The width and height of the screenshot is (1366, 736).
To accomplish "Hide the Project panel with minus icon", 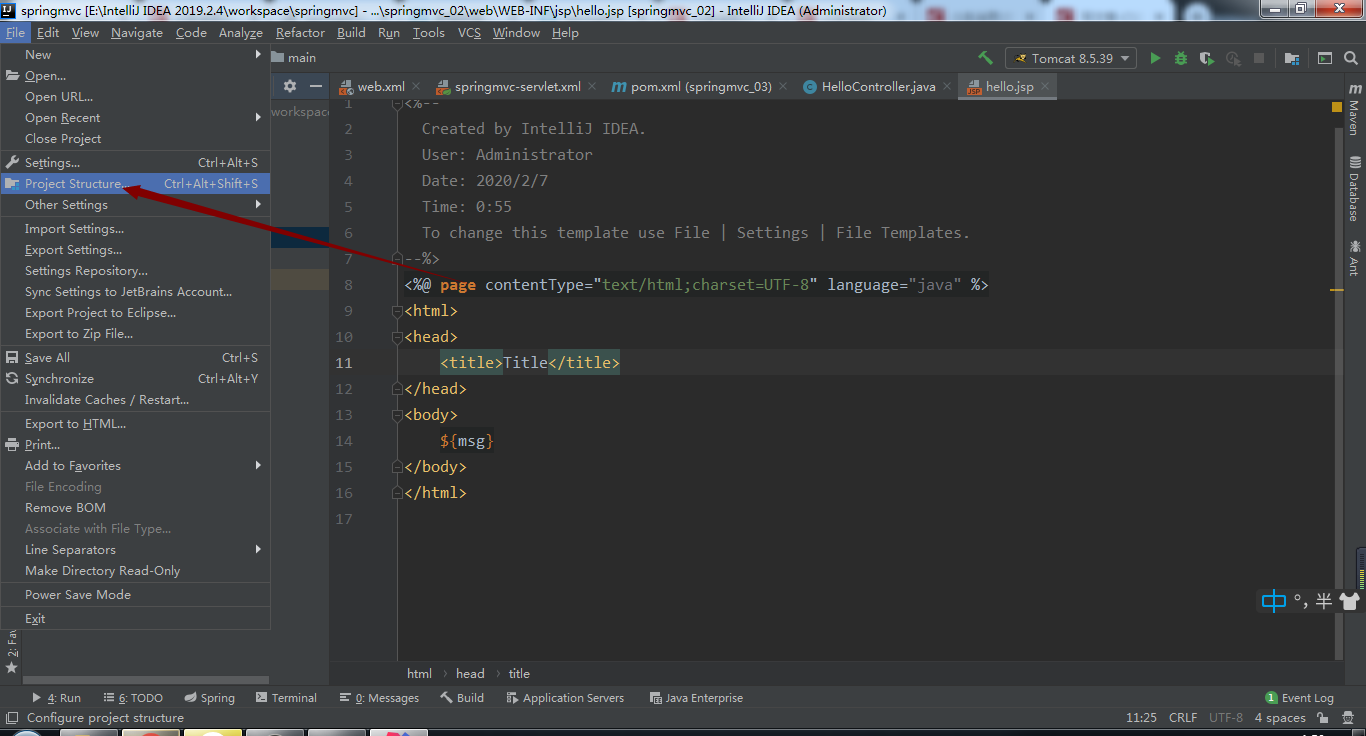I will (x=316, y=86).
